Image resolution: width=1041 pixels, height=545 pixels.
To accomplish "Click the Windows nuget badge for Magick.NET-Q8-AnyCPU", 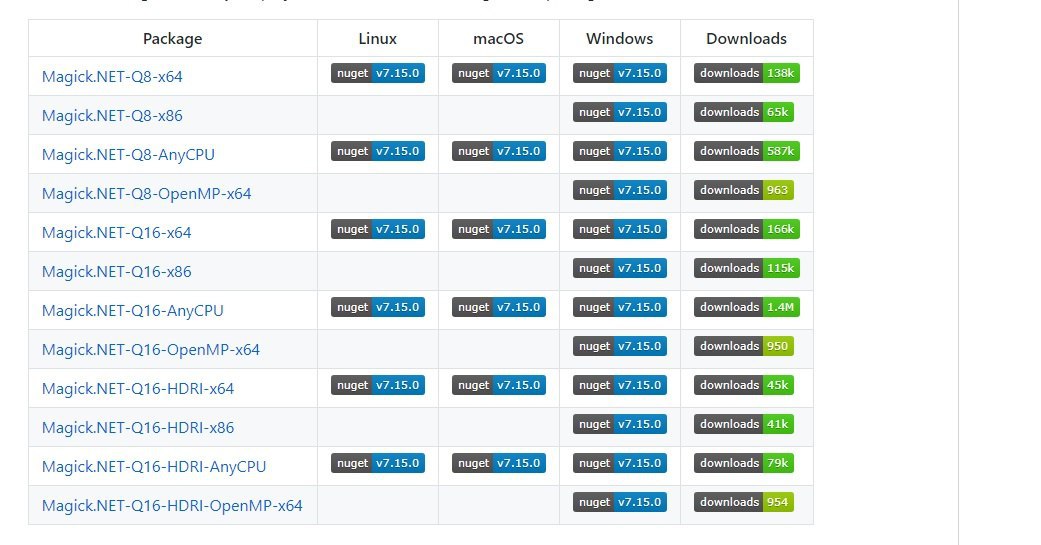I will 619,151.
